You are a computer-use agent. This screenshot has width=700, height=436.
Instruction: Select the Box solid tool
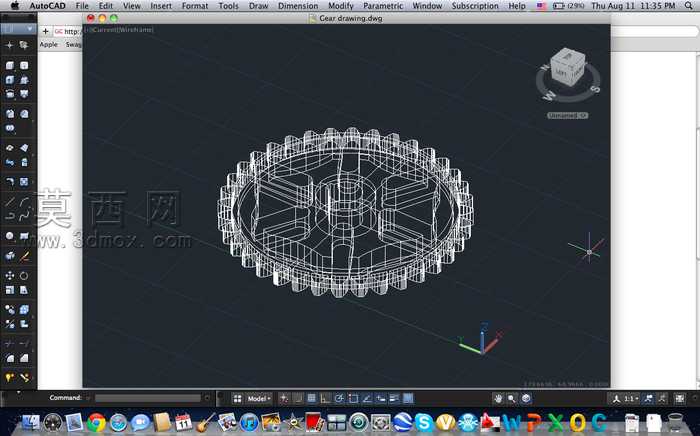pyautogui.click(x=10, y=66)
